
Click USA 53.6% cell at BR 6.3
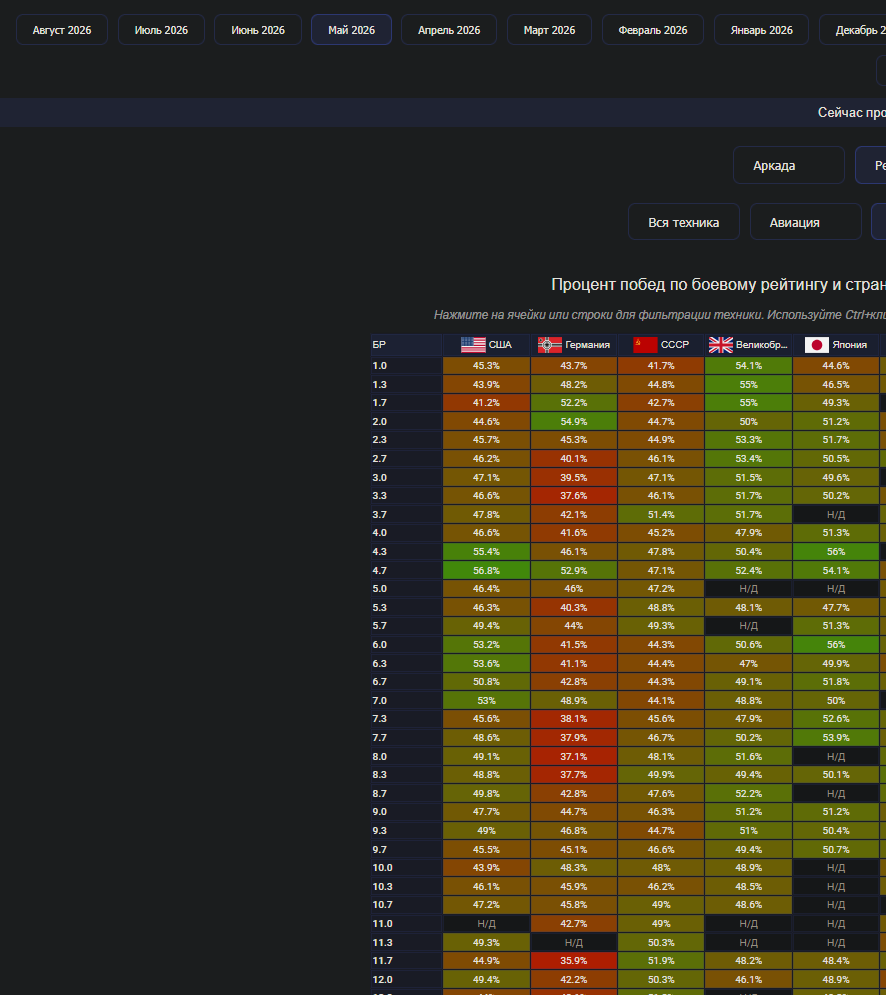[486, 663]
